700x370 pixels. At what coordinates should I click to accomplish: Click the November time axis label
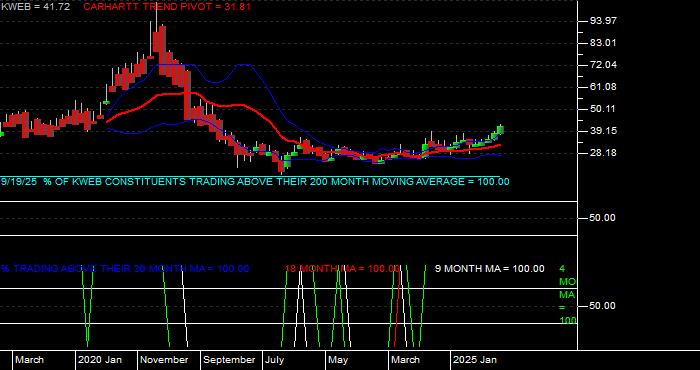(165, 360)
